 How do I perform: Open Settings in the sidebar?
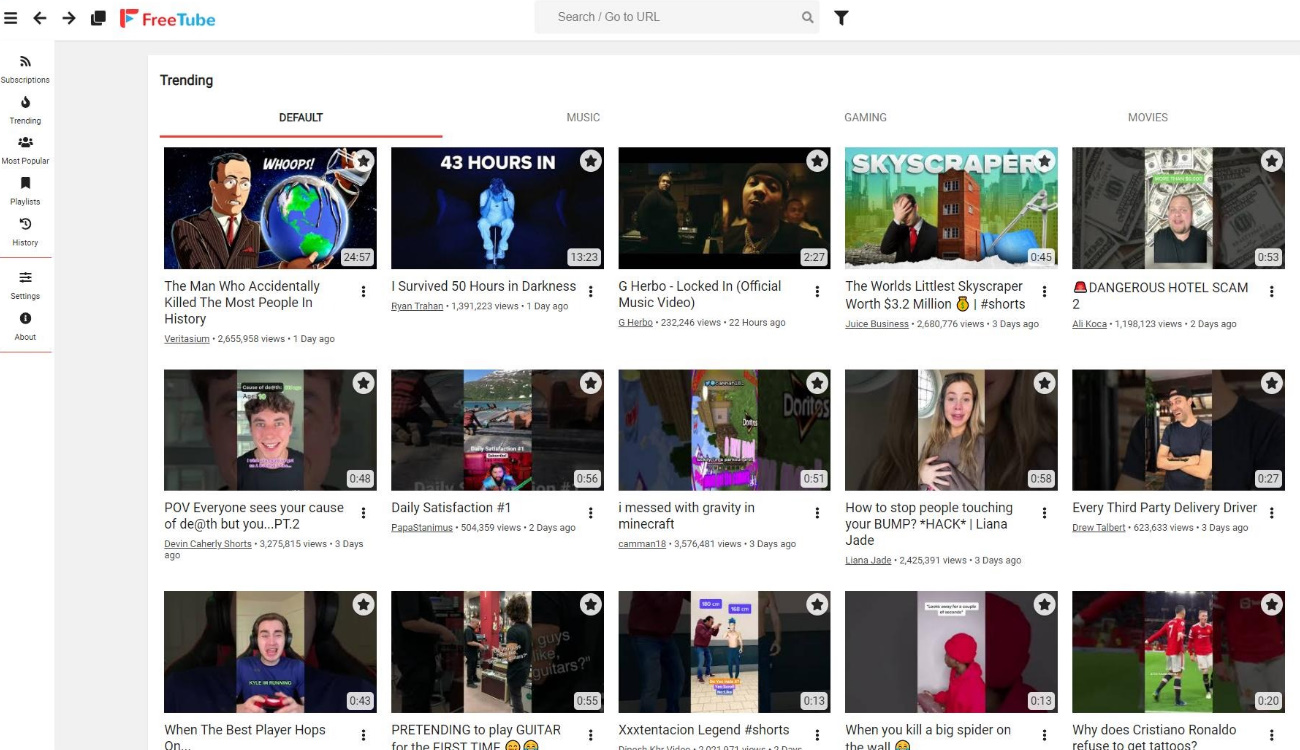25,285
